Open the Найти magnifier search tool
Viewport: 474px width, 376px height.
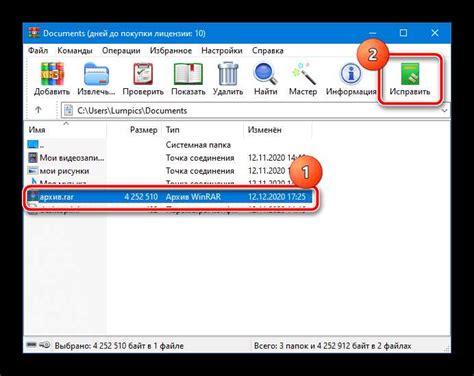265,74
